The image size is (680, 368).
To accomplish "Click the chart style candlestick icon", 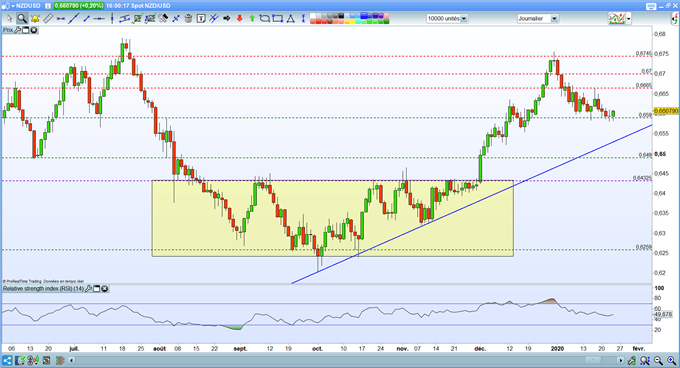I will (x=617, y=19).
